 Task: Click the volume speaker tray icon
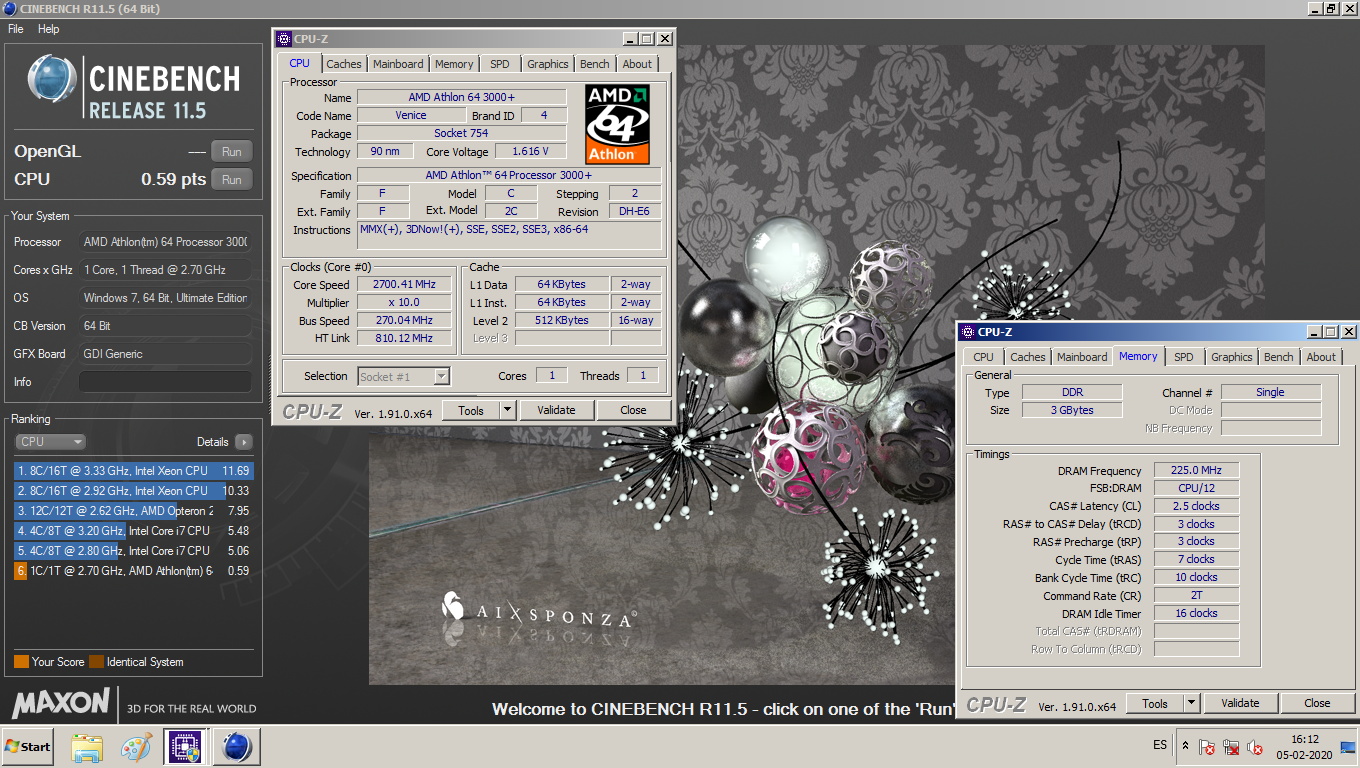1257,746
